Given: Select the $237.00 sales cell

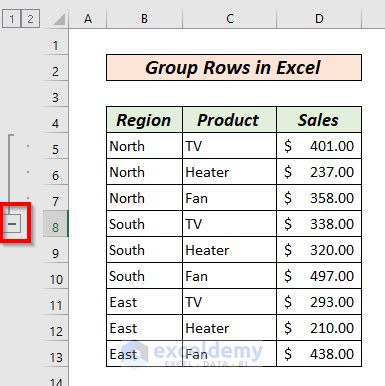Looking at the screenshot, I should [x=319, y=172].
